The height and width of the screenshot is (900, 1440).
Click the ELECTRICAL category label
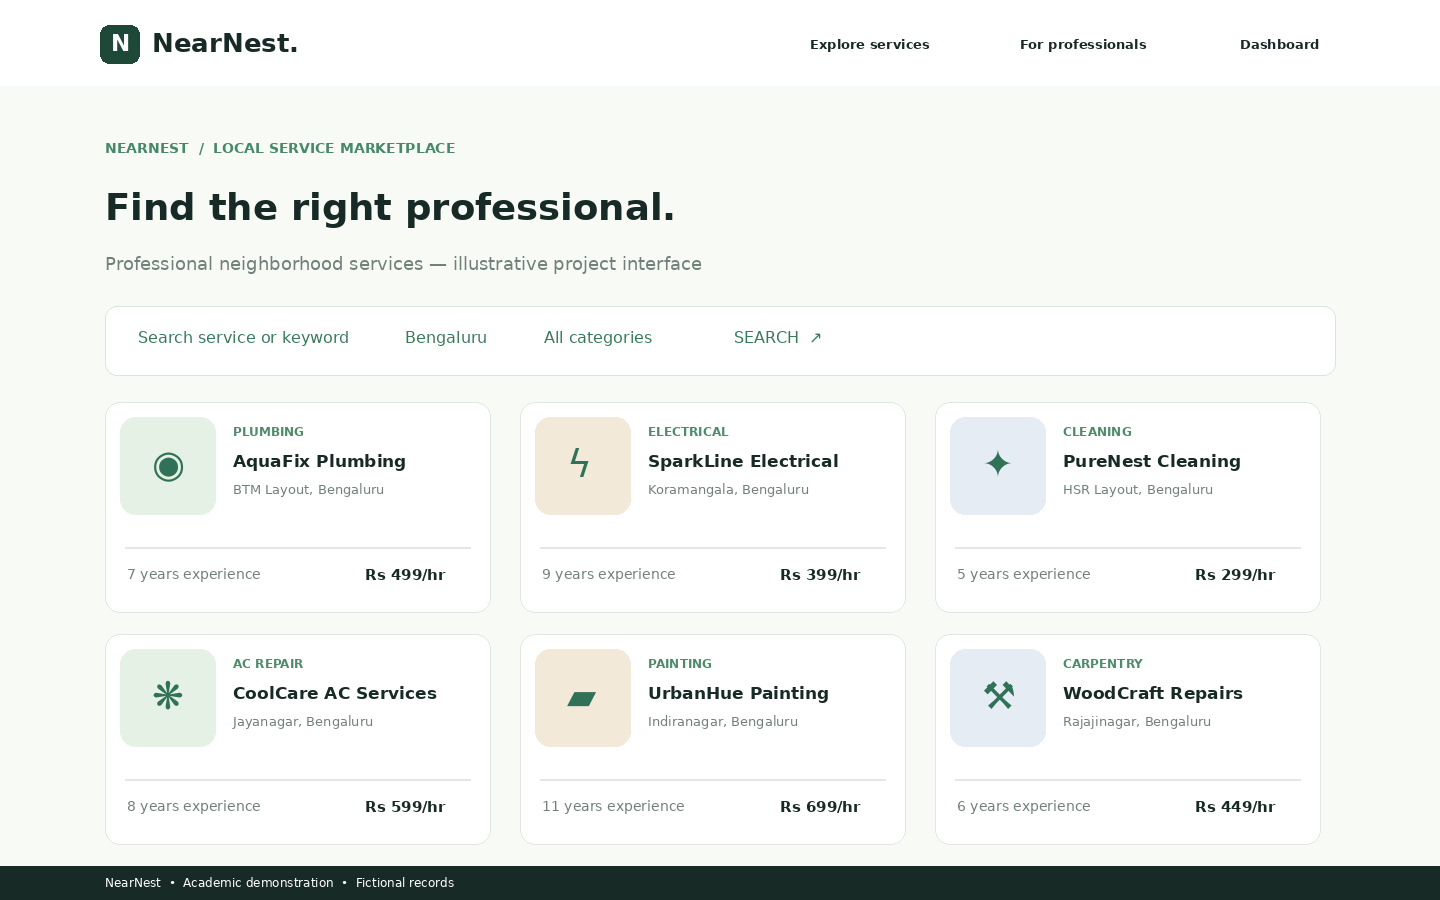point(688,432)
